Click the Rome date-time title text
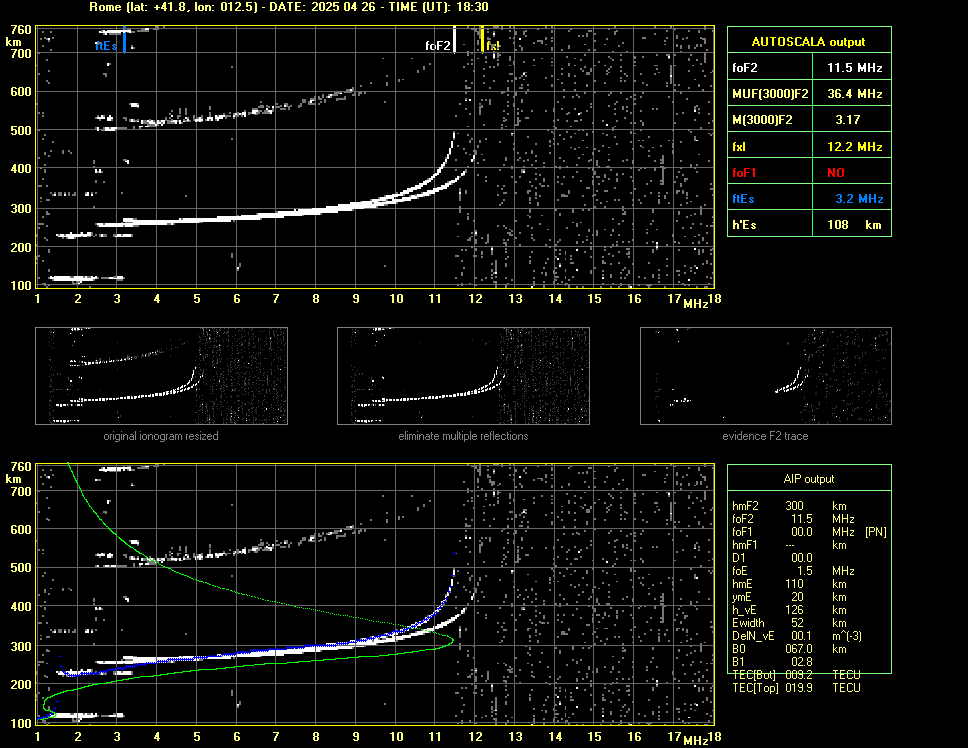Screen dimensions: 968x748 pos(289,7)
